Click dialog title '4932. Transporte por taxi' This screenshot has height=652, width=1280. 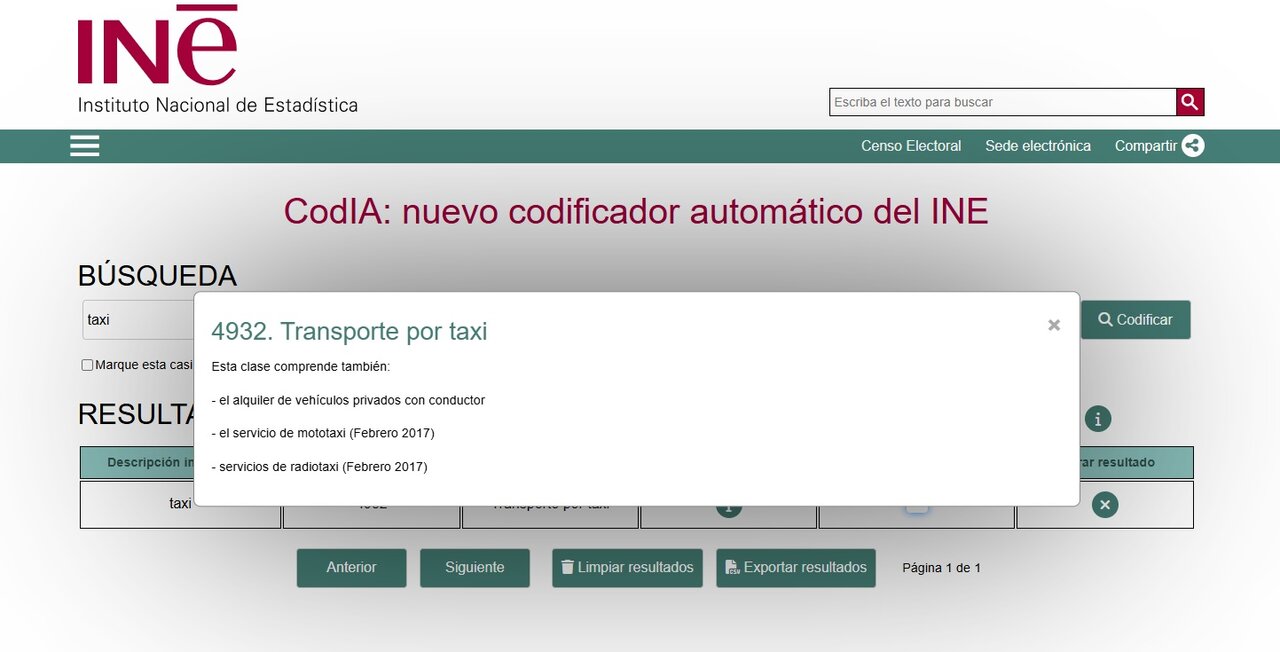pyautogui.click(x=349, y=331)
